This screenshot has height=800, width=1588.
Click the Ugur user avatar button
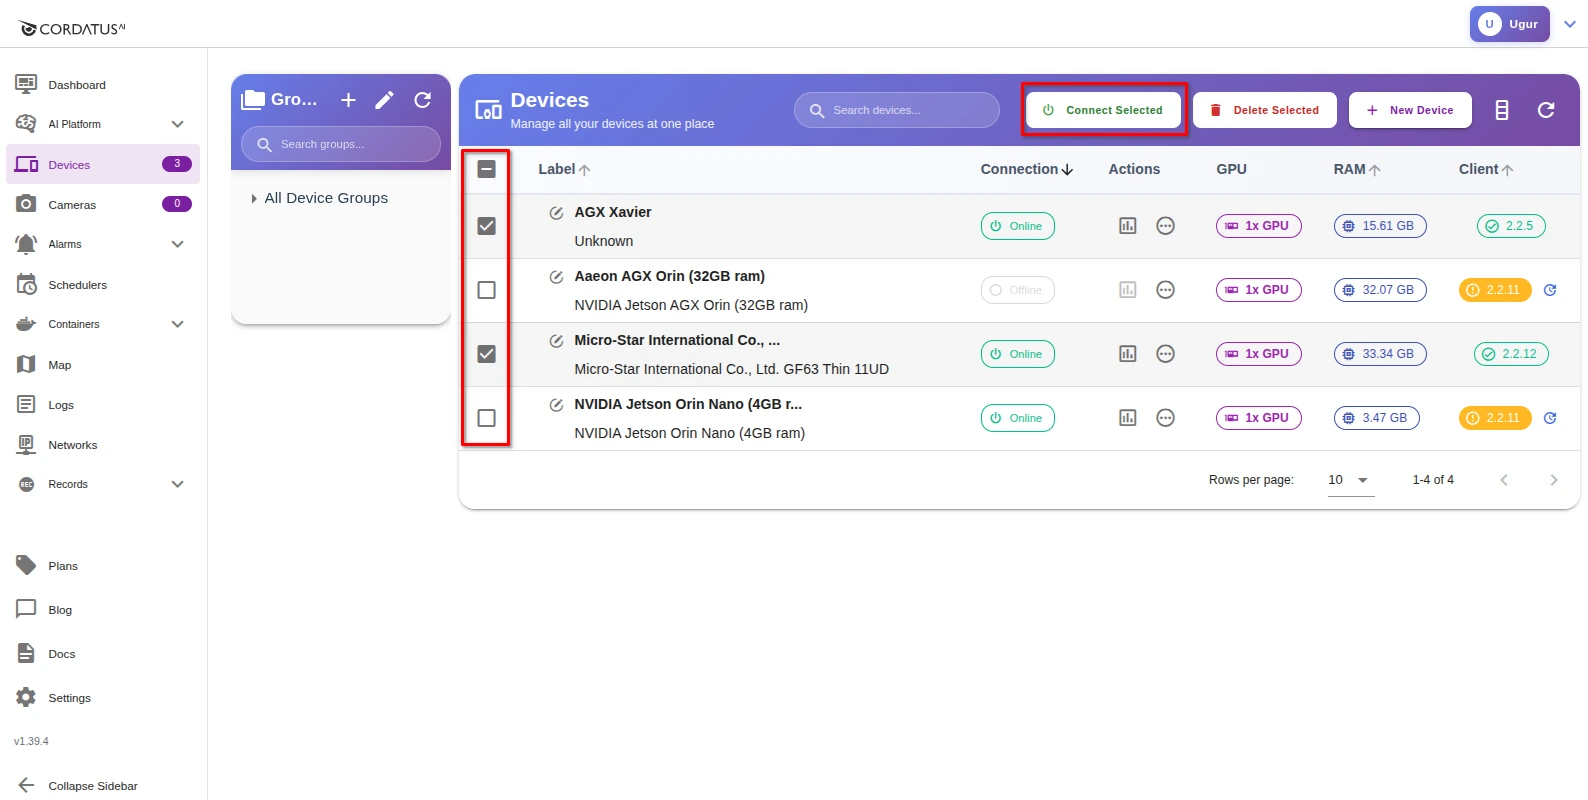tap(1509, 24)
